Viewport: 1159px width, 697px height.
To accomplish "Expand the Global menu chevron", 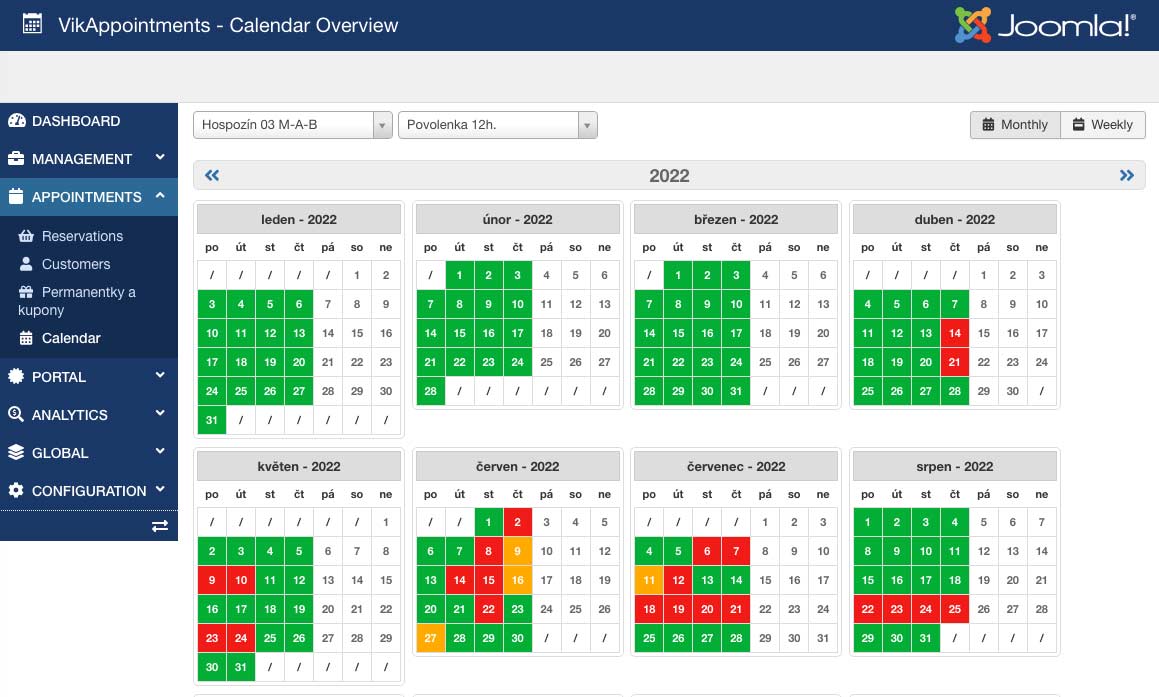I will pyautogui.click(x=160, y=452).
